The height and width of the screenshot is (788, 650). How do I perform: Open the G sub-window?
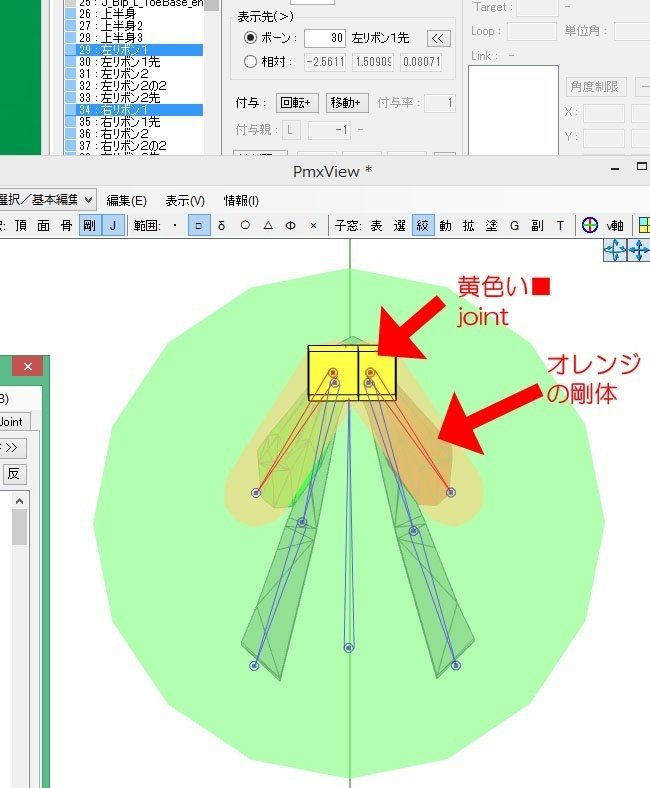[x=514, y=226]
